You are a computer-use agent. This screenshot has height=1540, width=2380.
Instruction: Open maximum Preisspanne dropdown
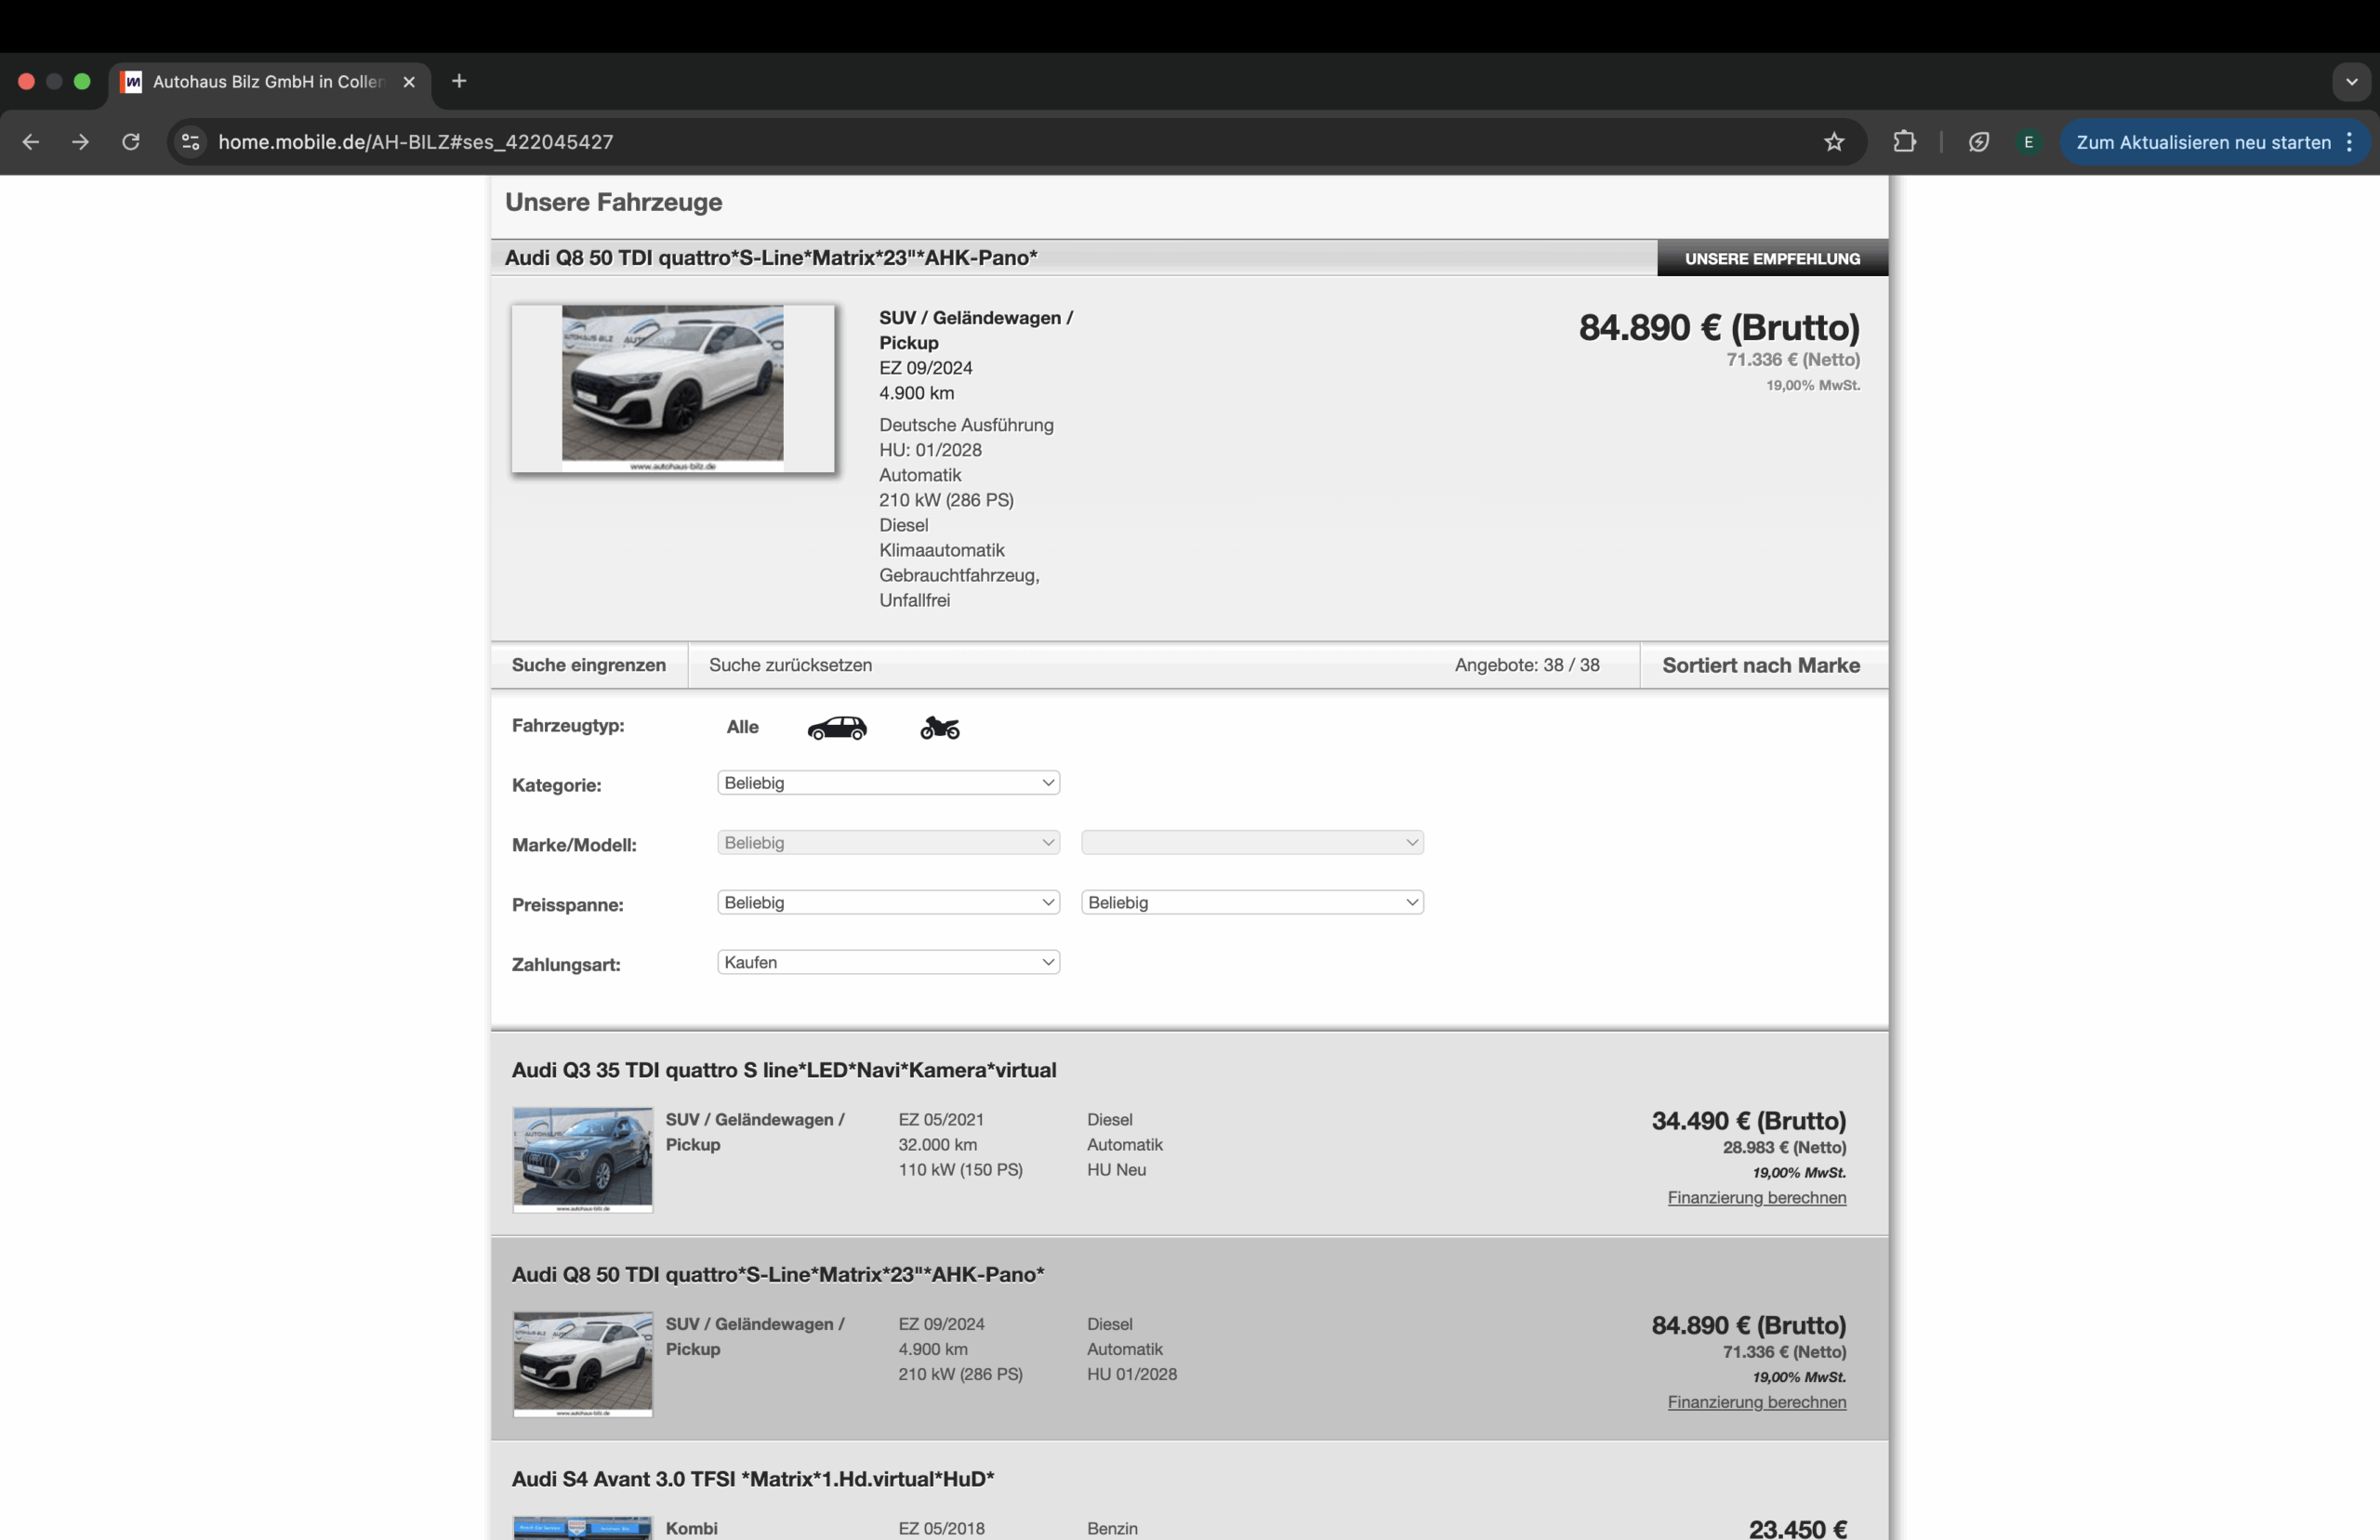click(x=1252, y=902)
